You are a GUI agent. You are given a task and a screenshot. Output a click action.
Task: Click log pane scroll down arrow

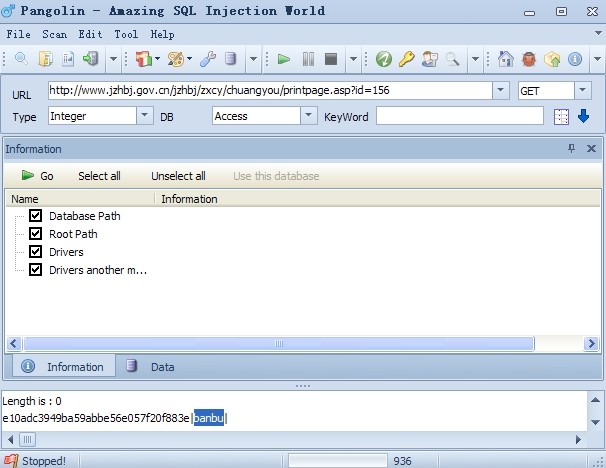point(595,422)
